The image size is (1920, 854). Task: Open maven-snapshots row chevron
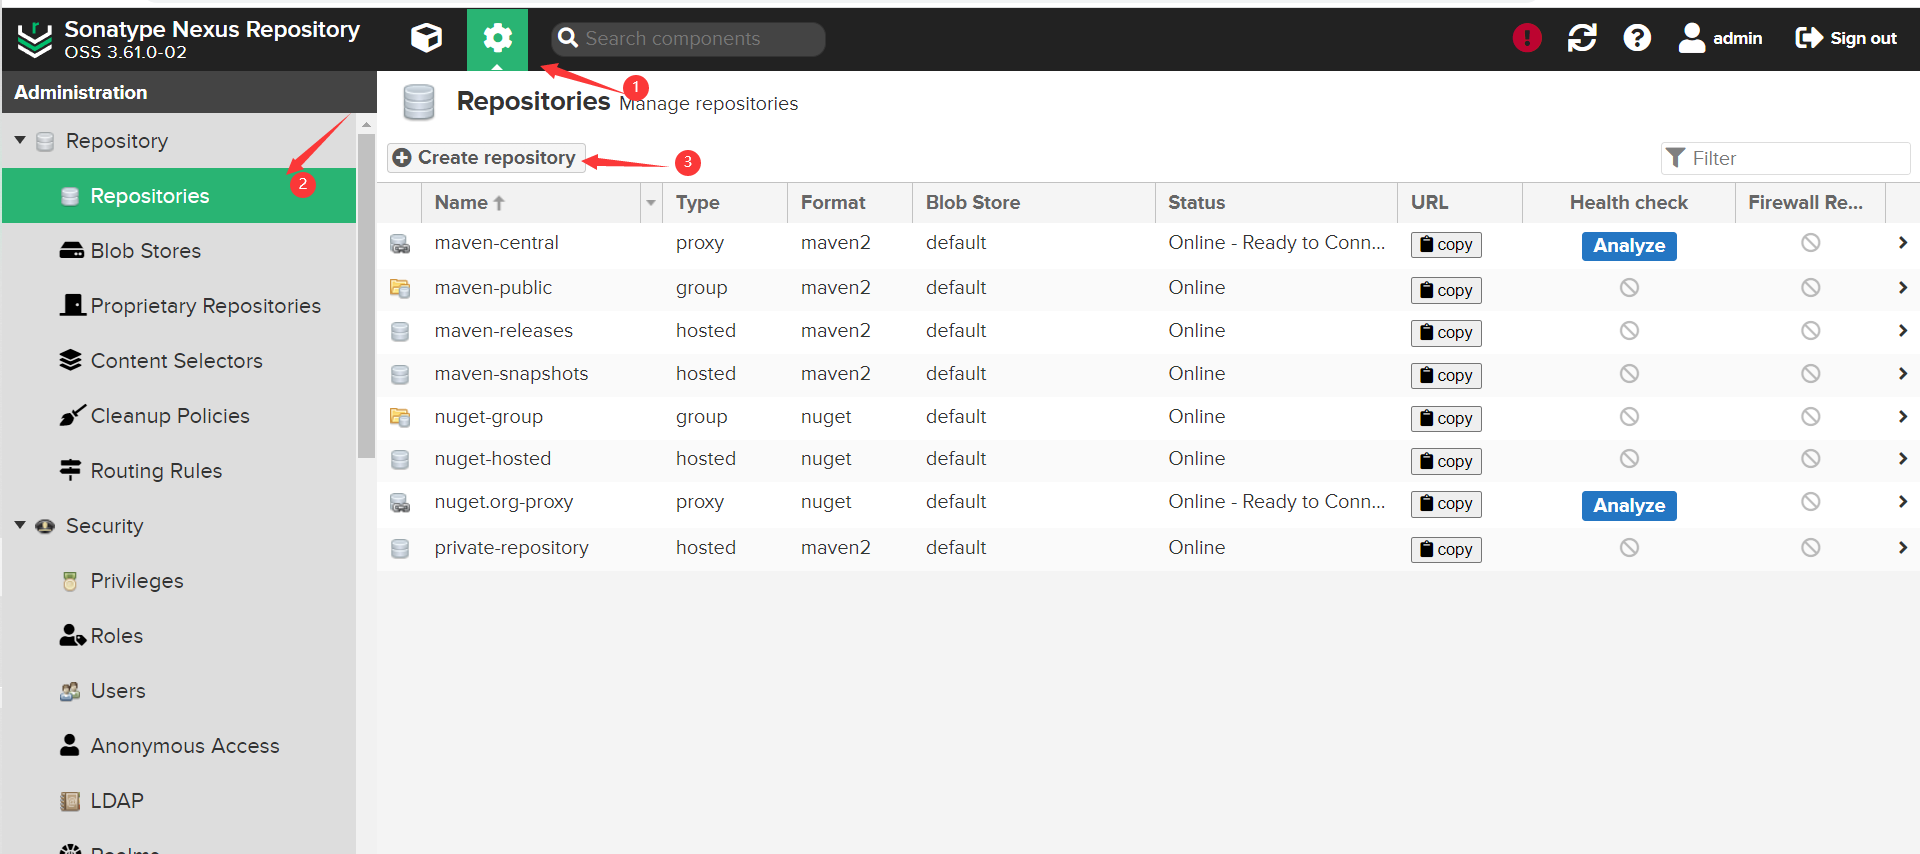(x=1902, y=374)
